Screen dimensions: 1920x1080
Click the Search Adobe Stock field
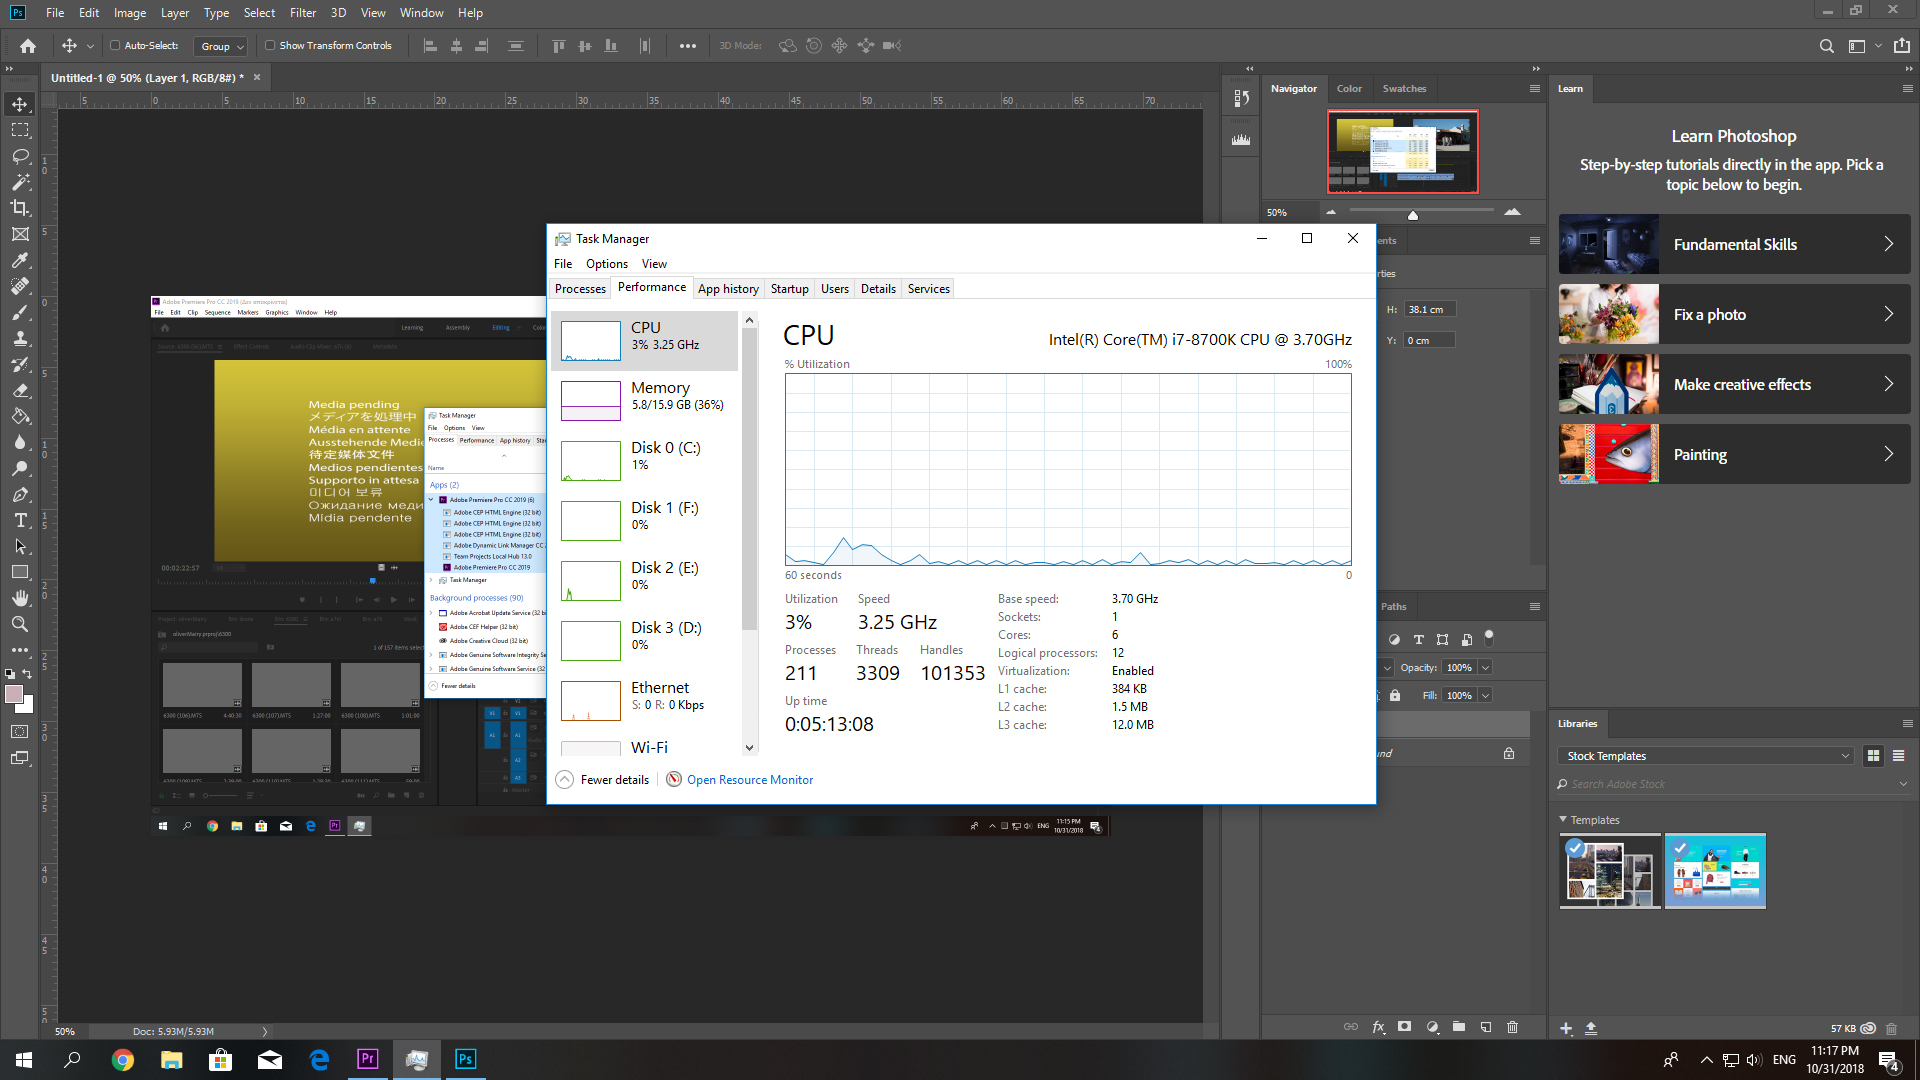click(1732, 784)
